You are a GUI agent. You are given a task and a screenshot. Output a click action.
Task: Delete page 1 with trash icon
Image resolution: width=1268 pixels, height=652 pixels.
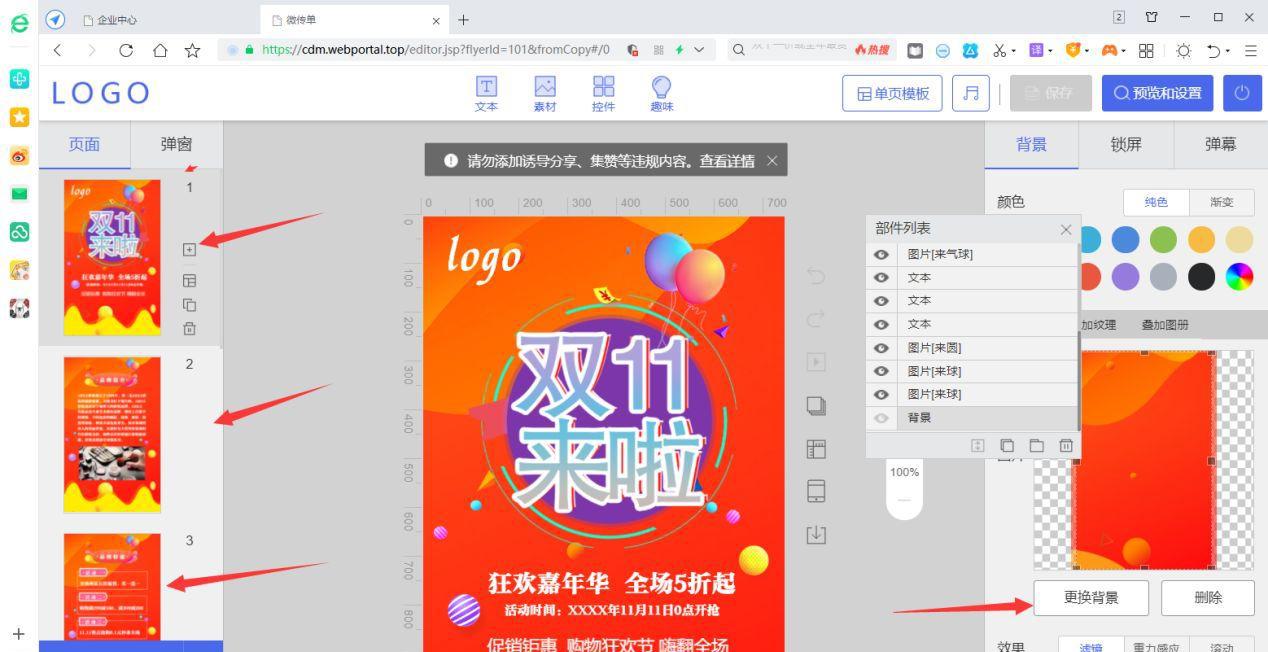190,328
